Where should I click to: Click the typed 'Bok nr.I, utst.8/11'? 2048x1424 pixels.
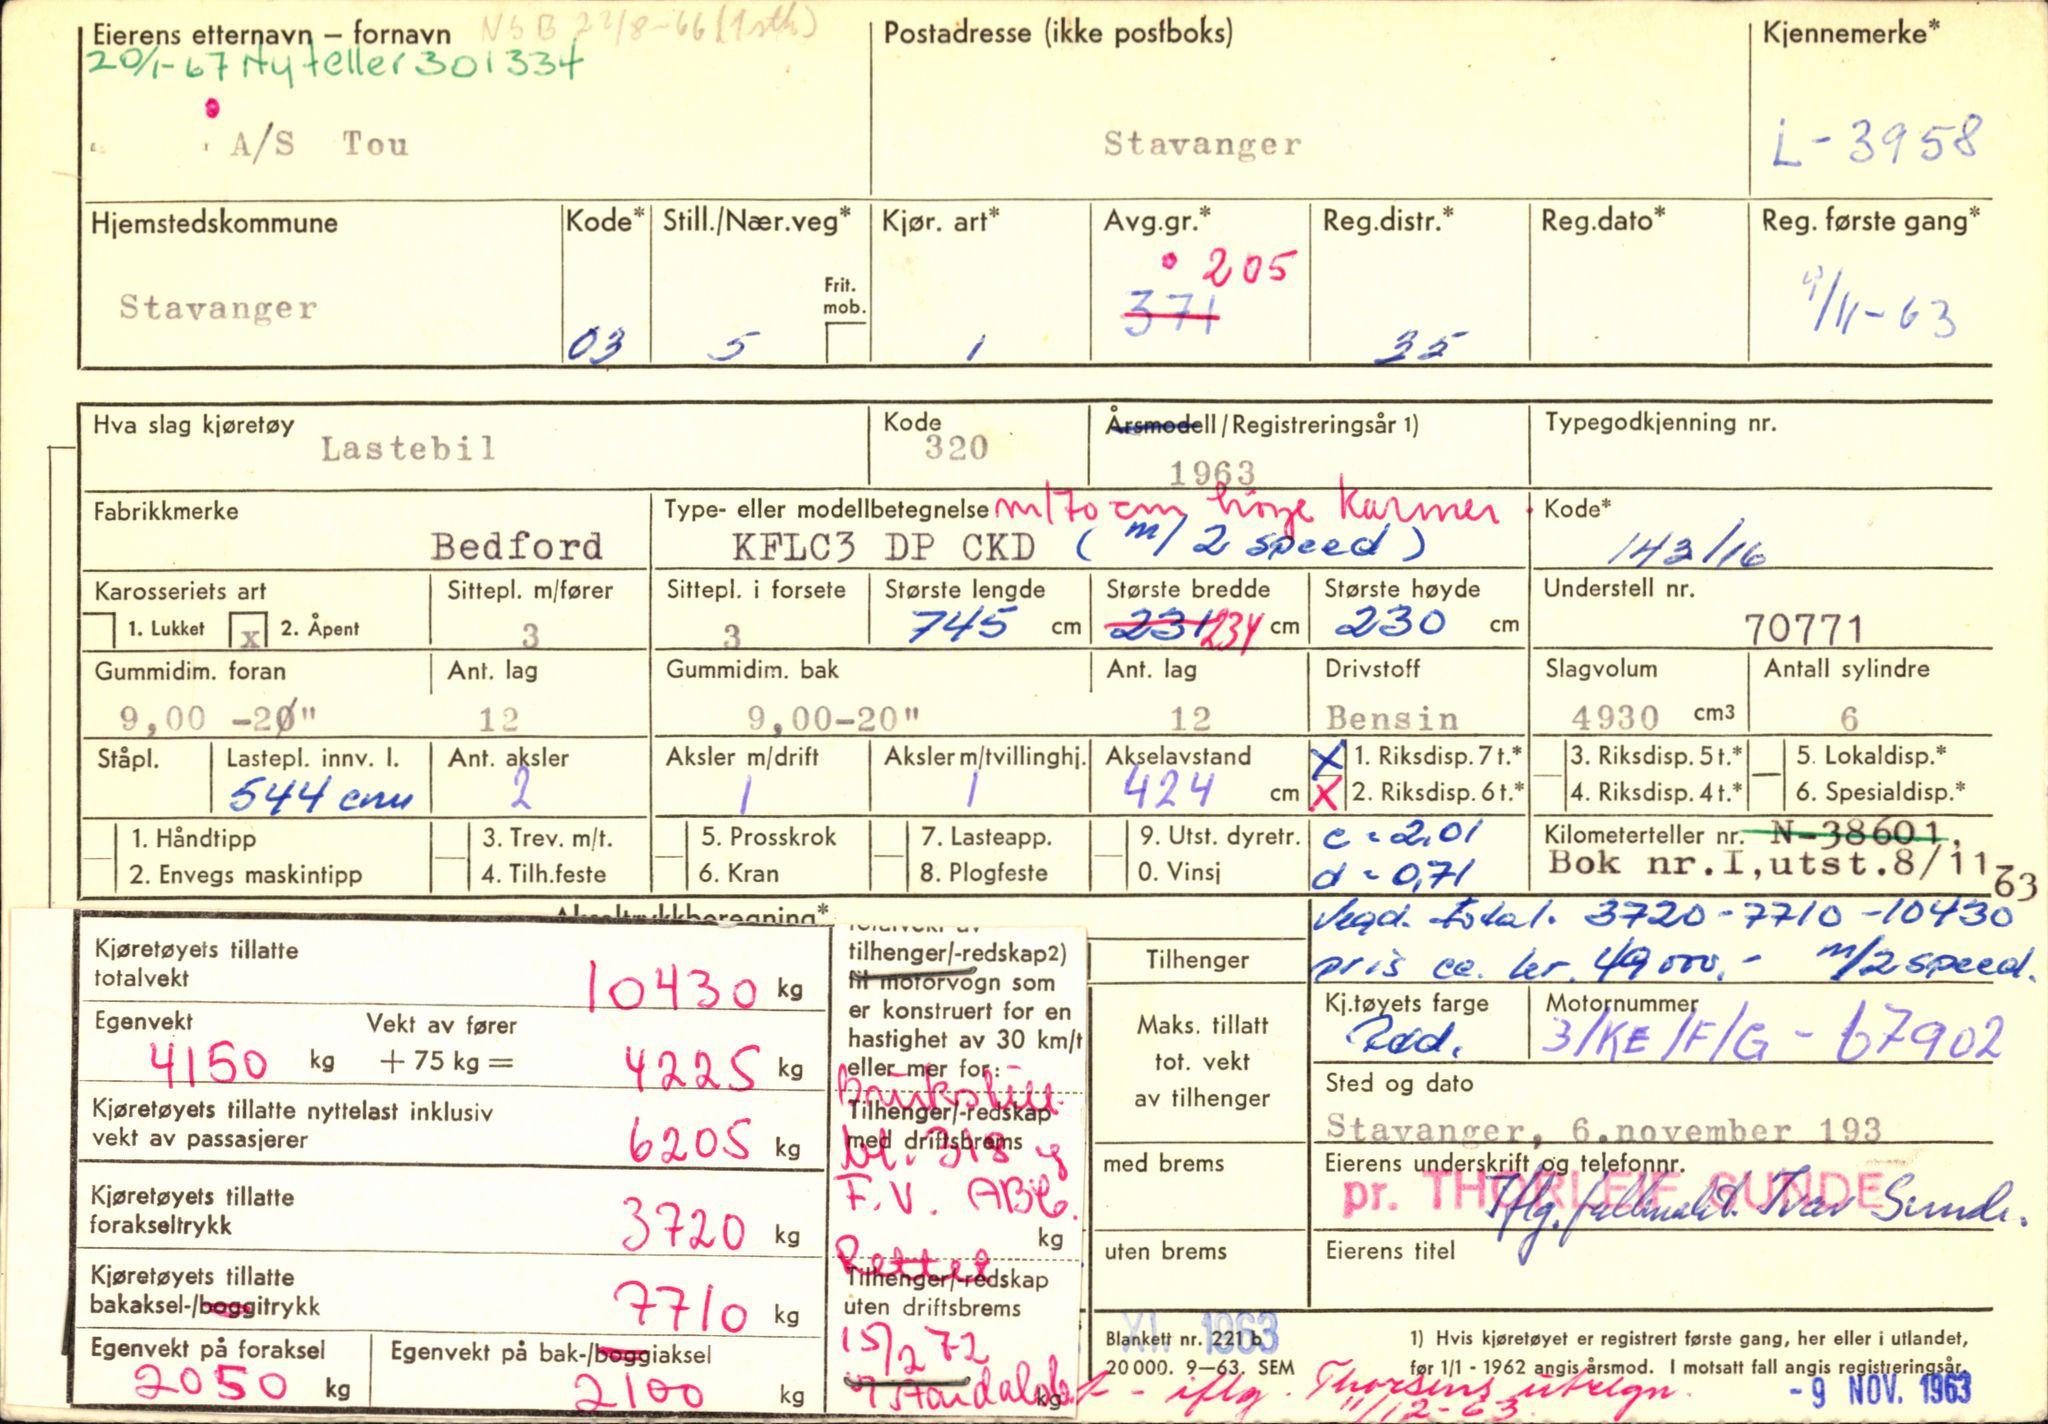(x=1768, y=863)
